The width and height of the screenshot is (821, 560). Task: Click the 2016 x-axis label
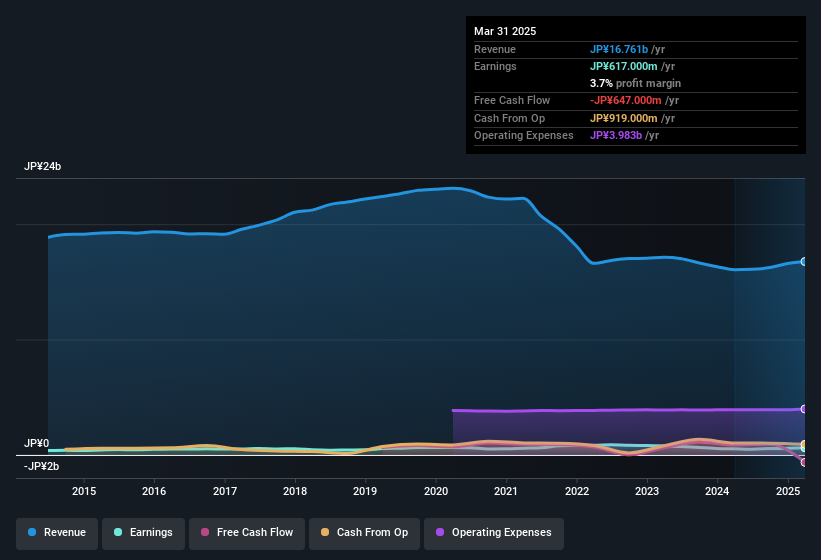click(154, 491)
